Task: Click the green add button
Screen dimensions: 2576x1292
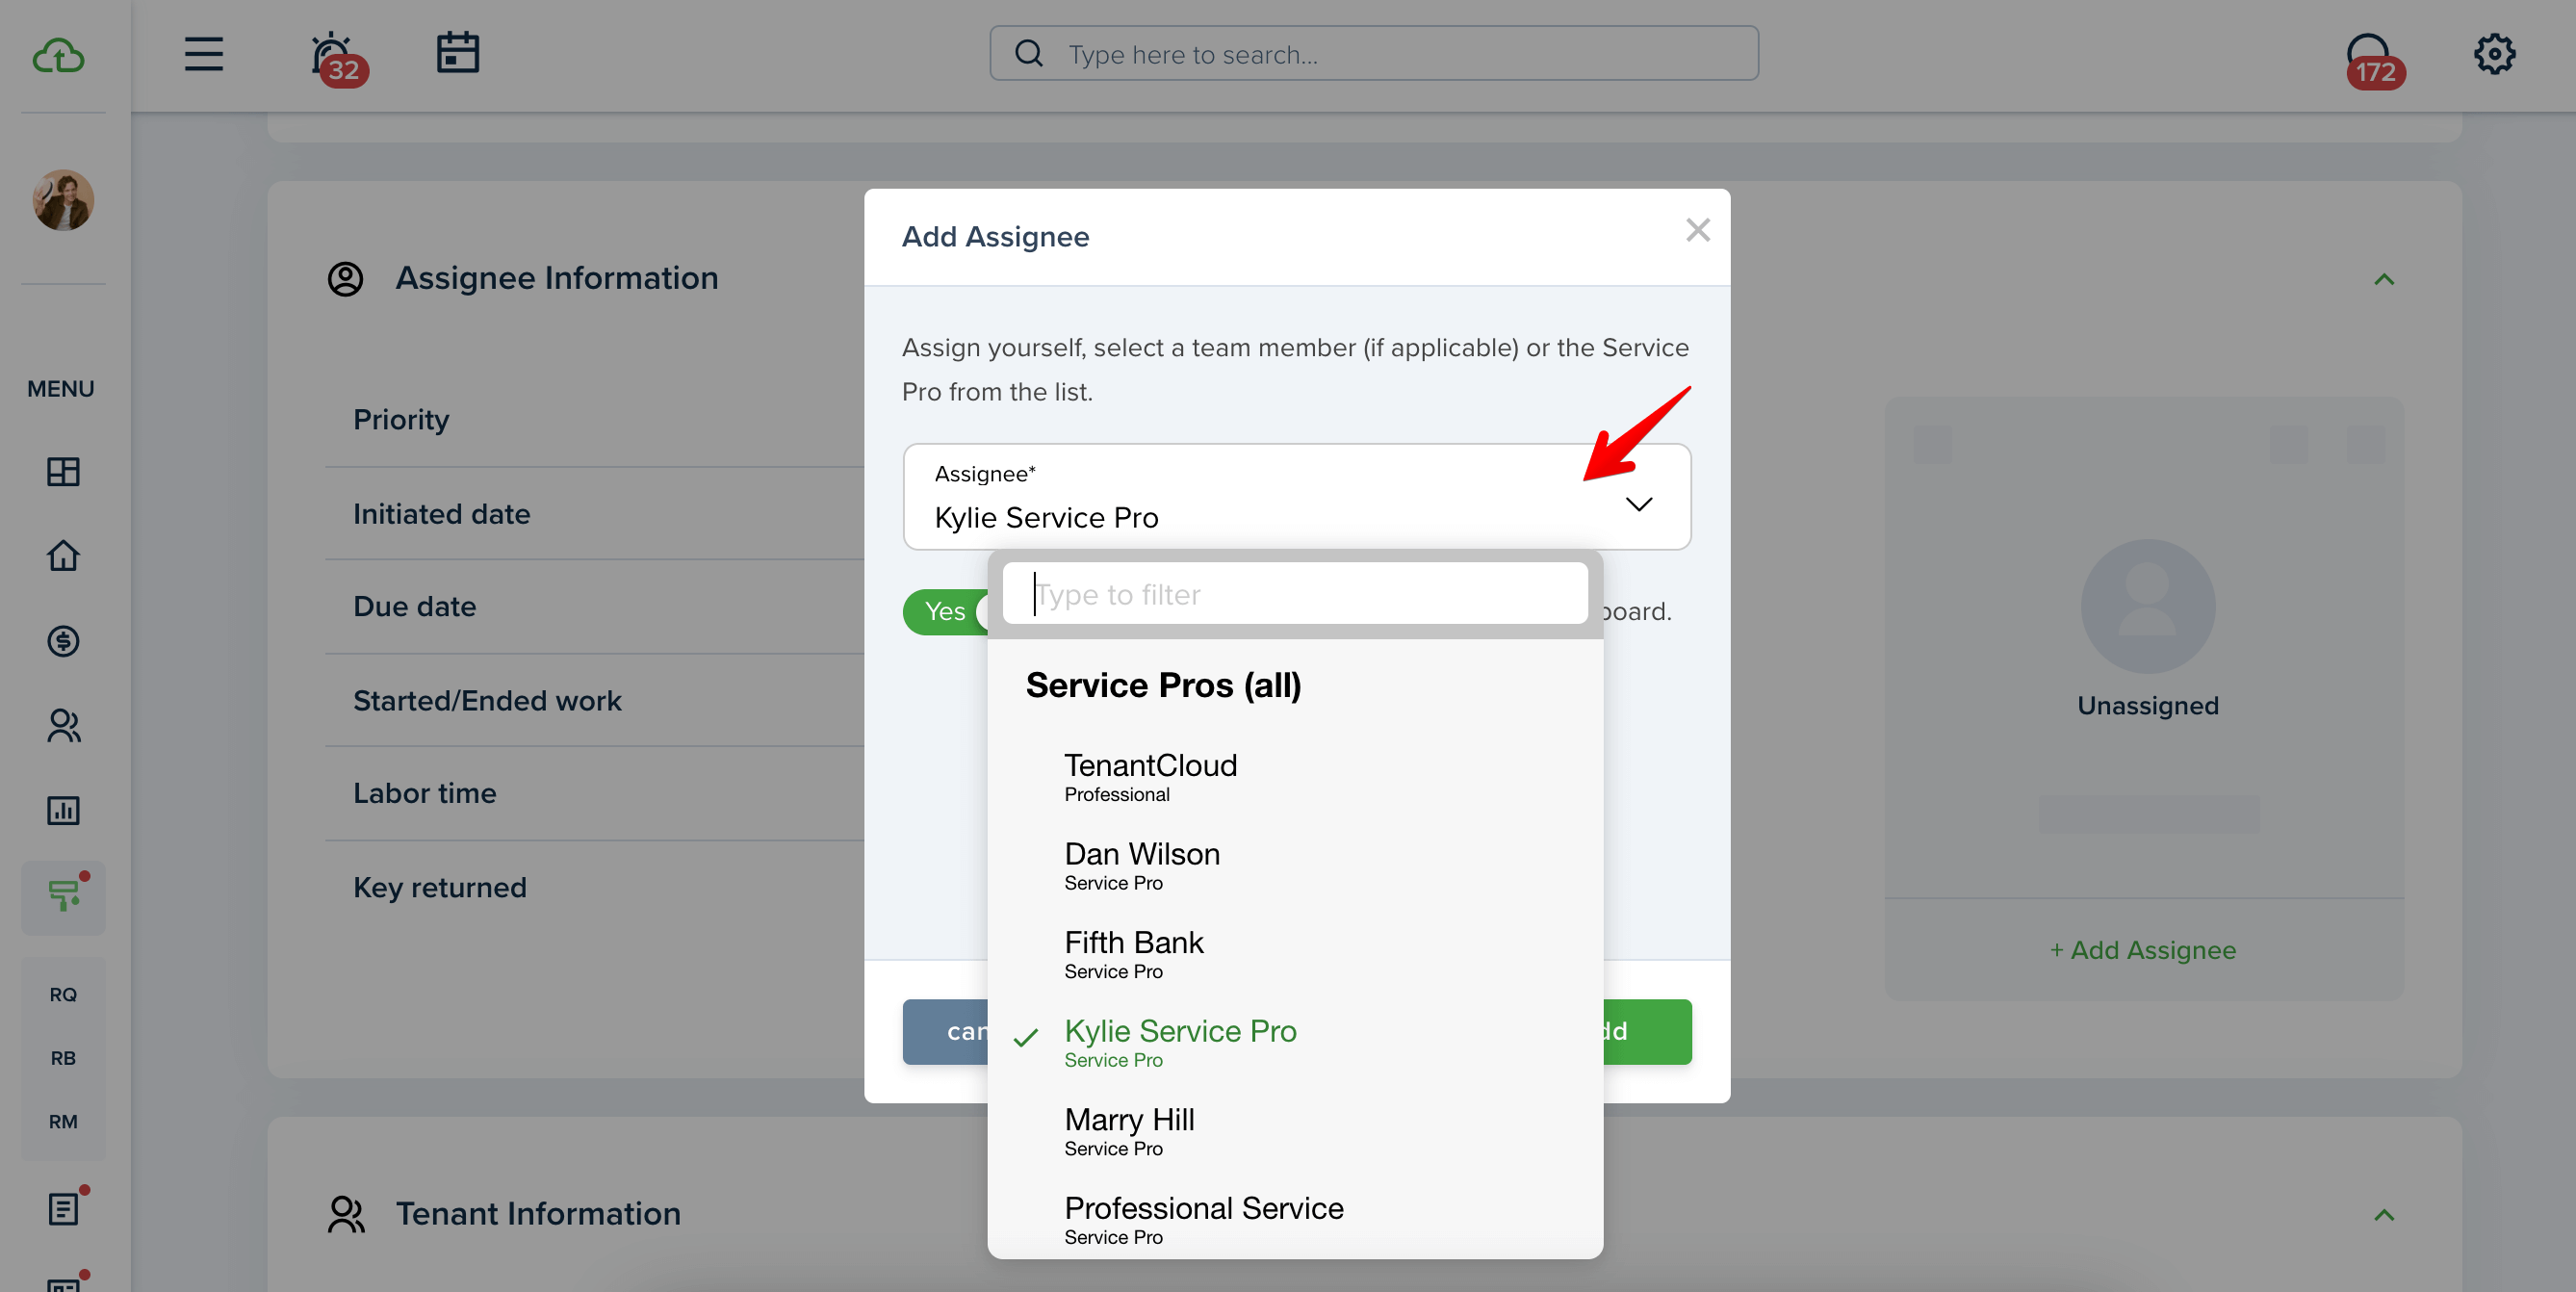Action: [x=1647, y=1031]
